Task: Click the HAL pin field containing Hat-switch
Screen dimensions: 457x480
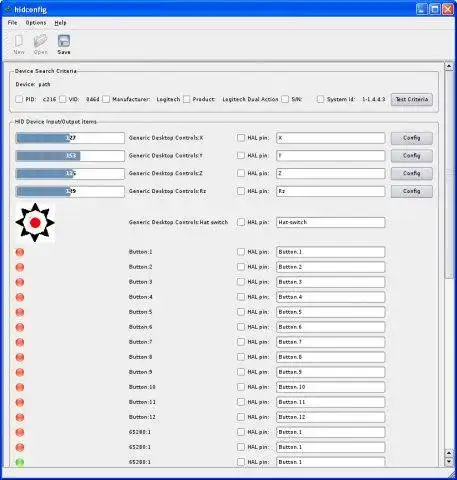Action: click(x=331, y=222)
